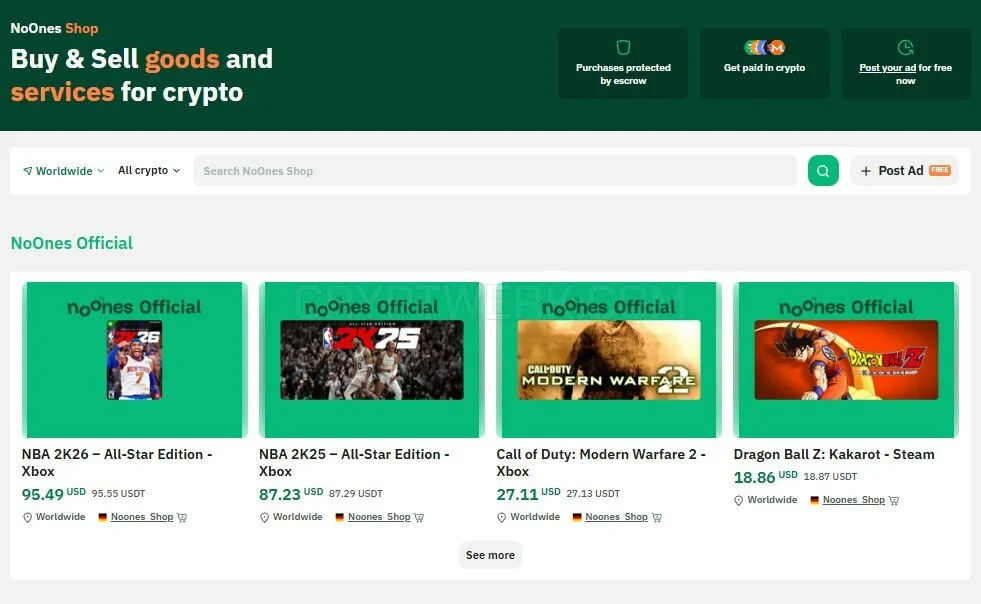981x604 pixels.
Task: Click cart icon next to Modern Warfare 2 seller
Action: (x=656, y=518)
